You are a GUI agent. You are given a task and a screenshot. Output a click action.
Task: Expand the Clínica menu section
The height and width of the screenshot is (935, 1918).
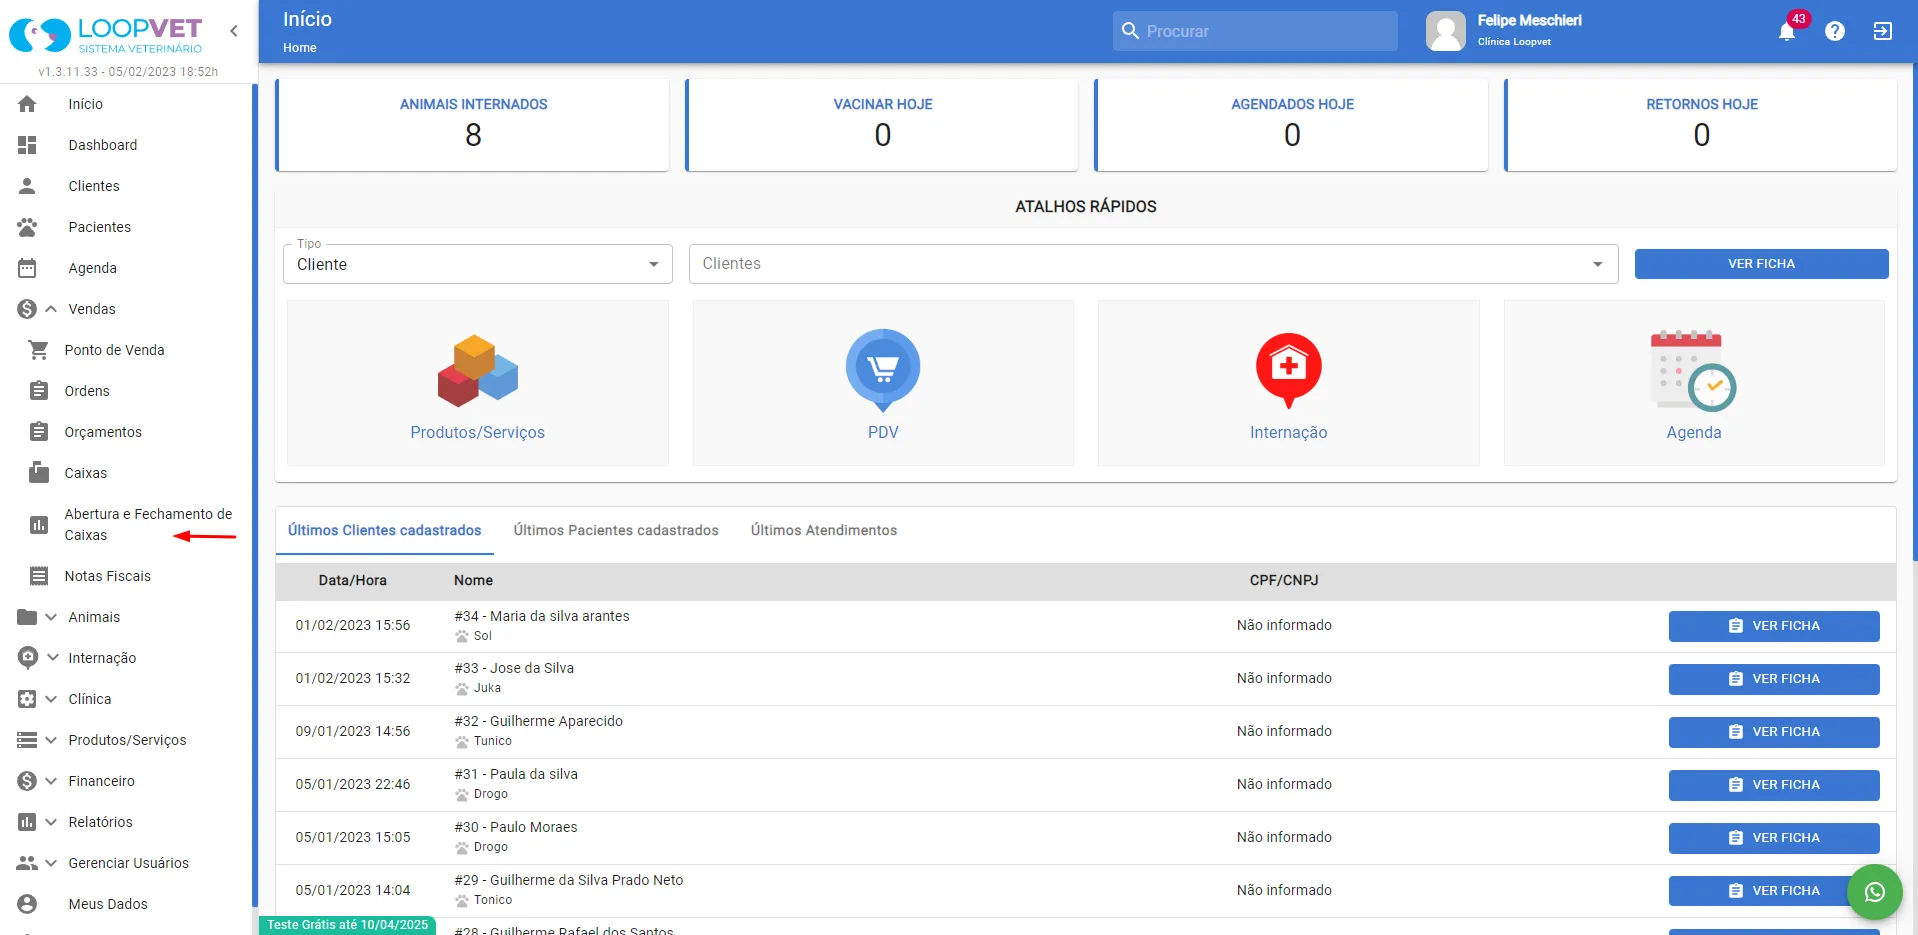[126, 699]
